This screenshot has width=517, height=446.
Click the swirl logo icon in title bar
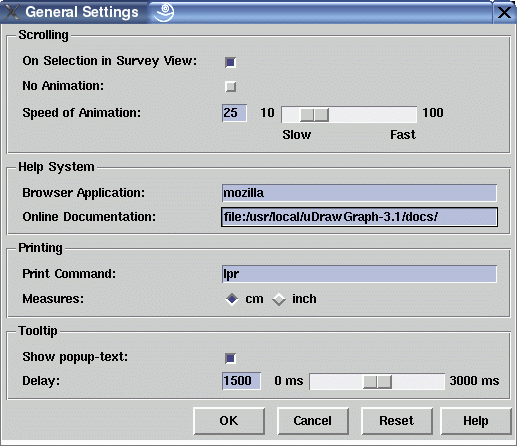164,12
